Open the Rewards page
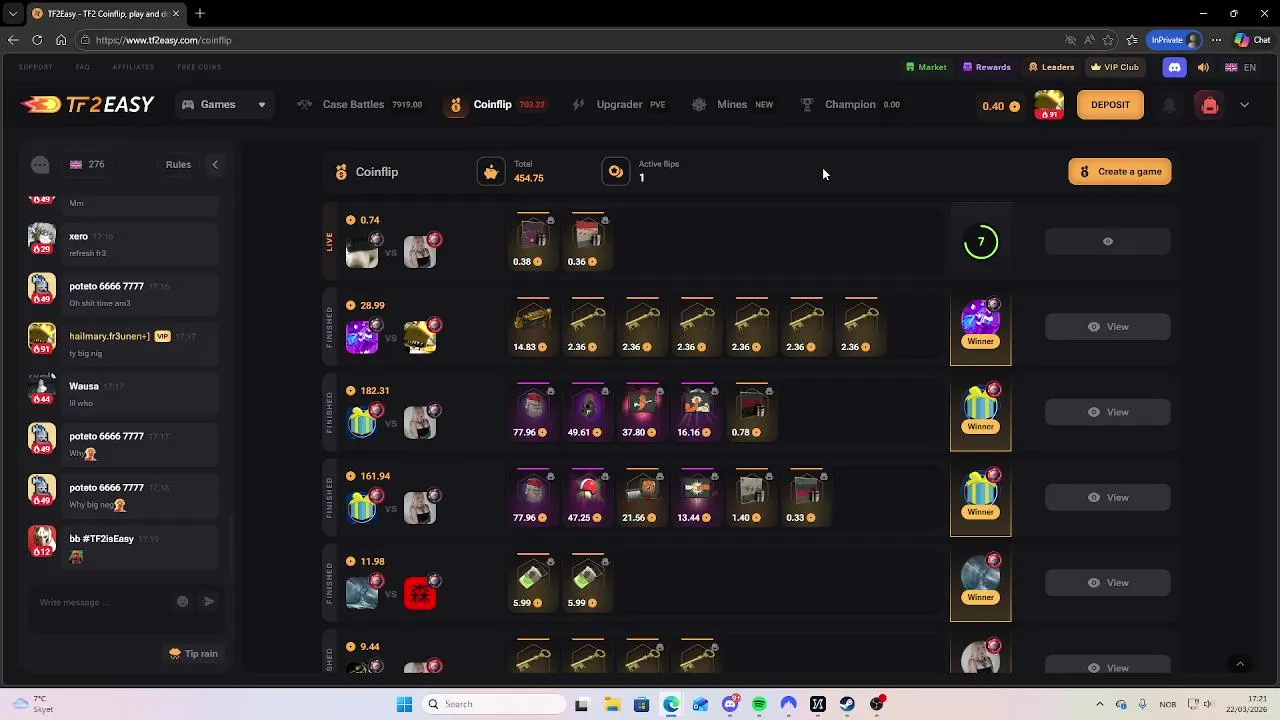This screenshot has height=720, width=1280. (x=987, y=67)
